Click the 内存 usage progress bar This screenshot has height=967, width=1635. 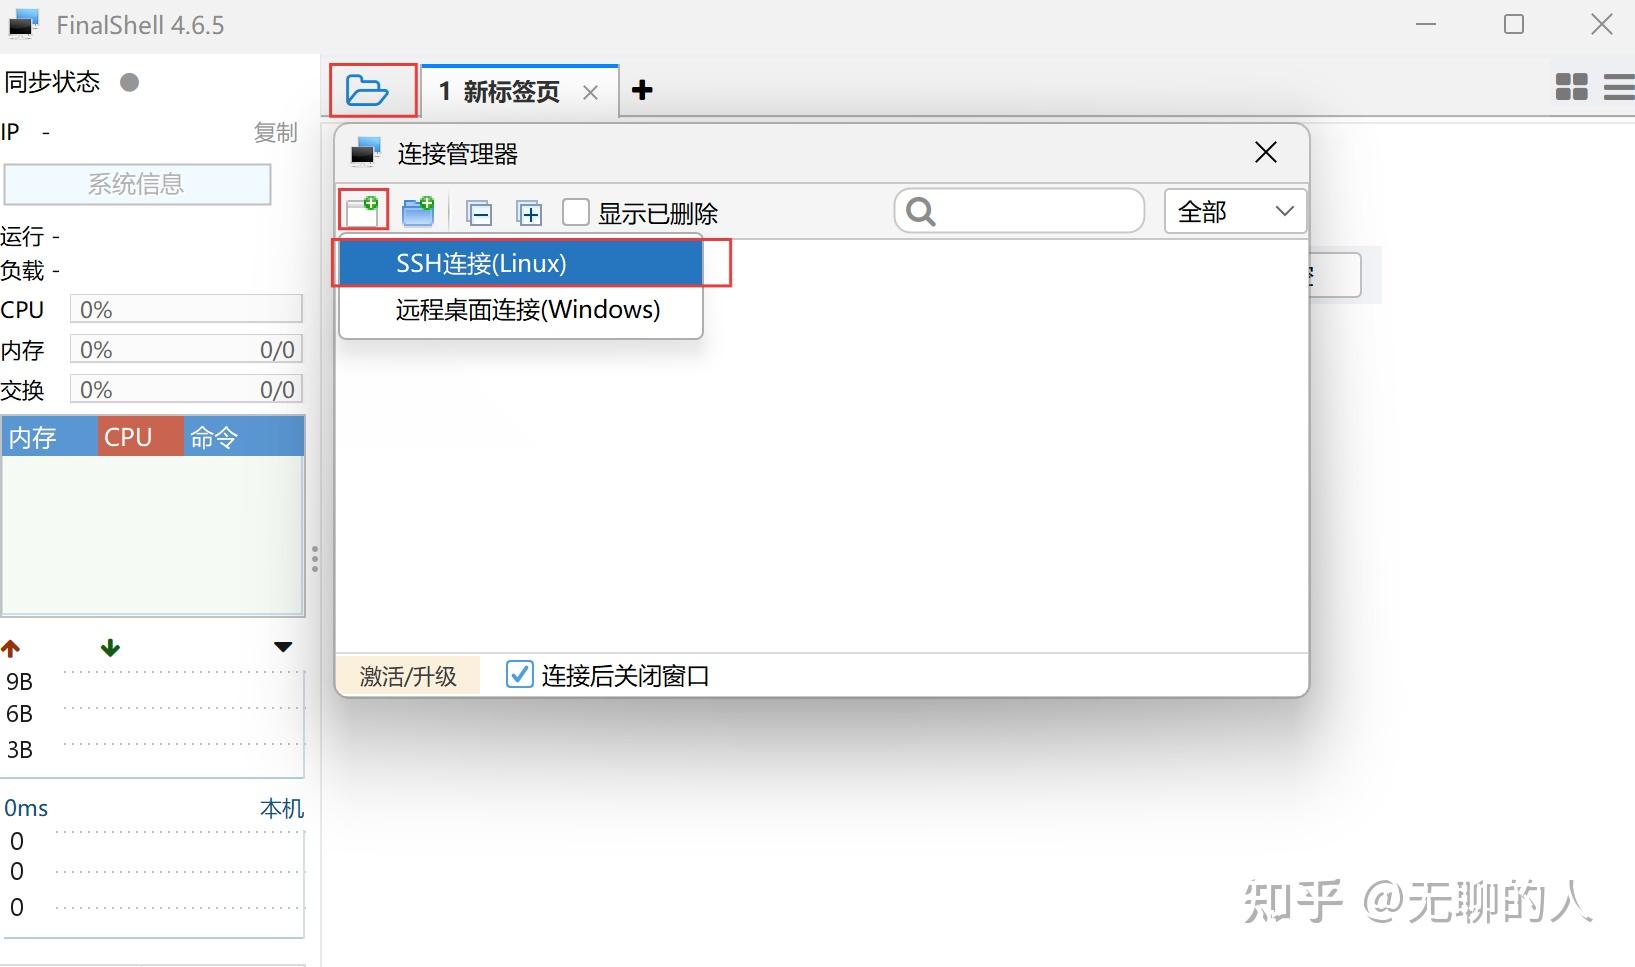click(186, 349)
